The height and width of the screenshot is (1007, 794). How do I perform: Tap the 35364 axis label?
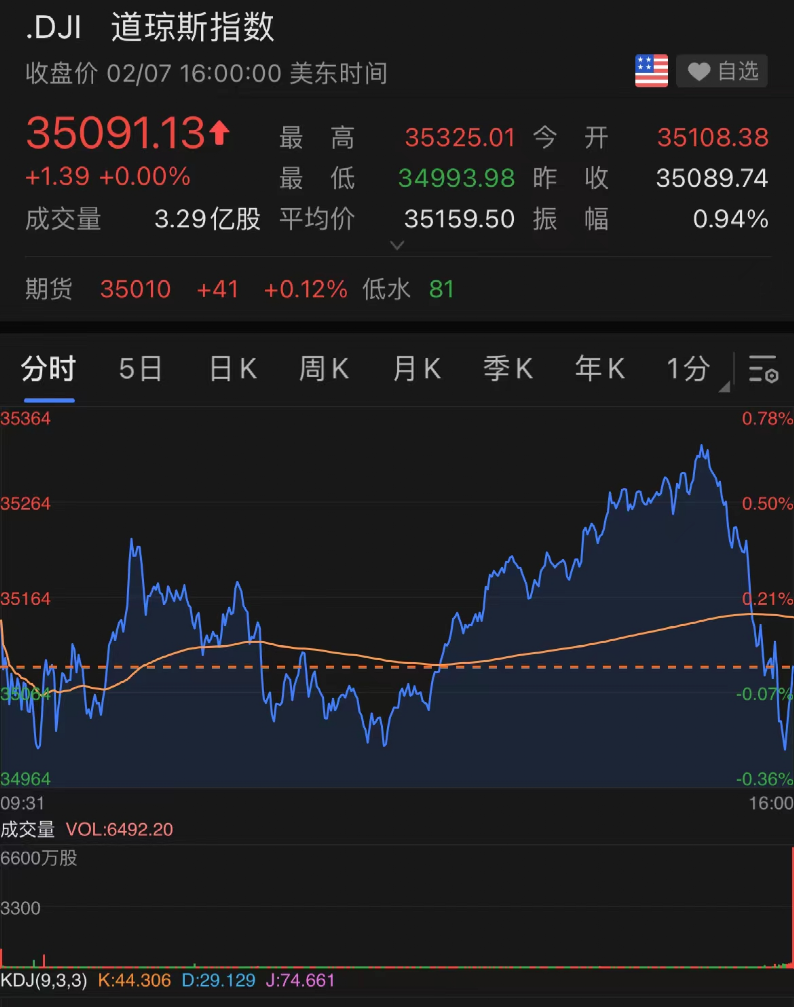tap(26, 419)
